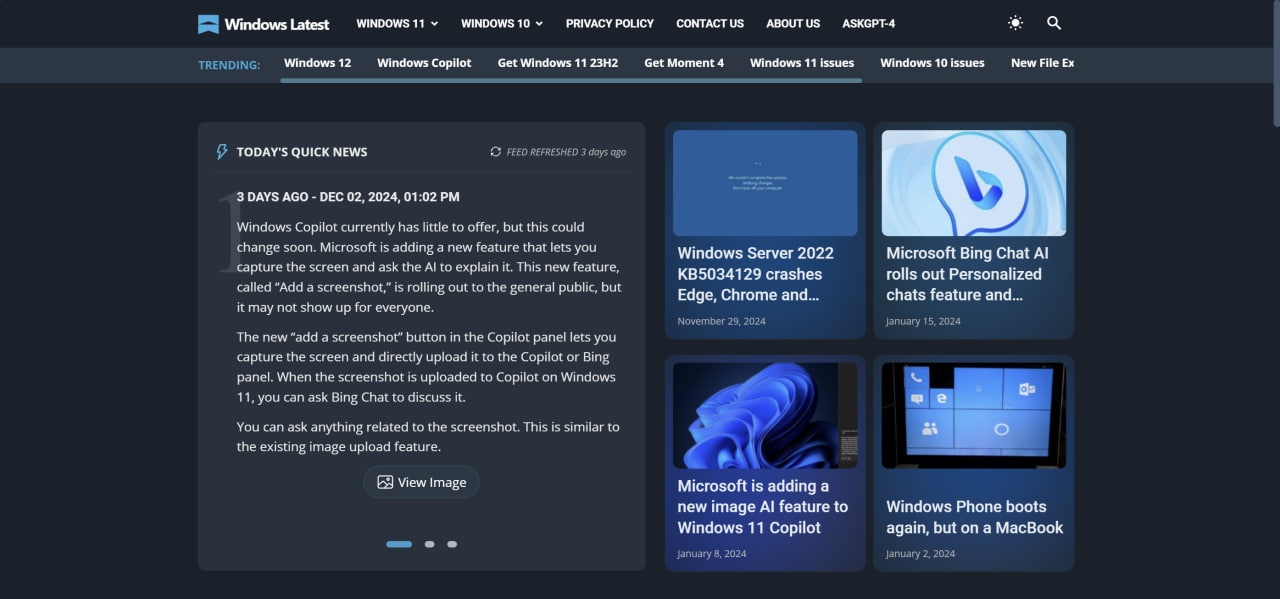
Task: Expand the Windows 11 menu chevron
Action: click(435, 24)
